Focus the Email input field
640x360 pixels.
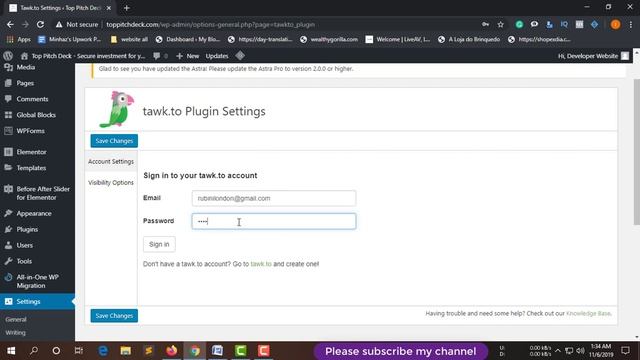(274, 198)
